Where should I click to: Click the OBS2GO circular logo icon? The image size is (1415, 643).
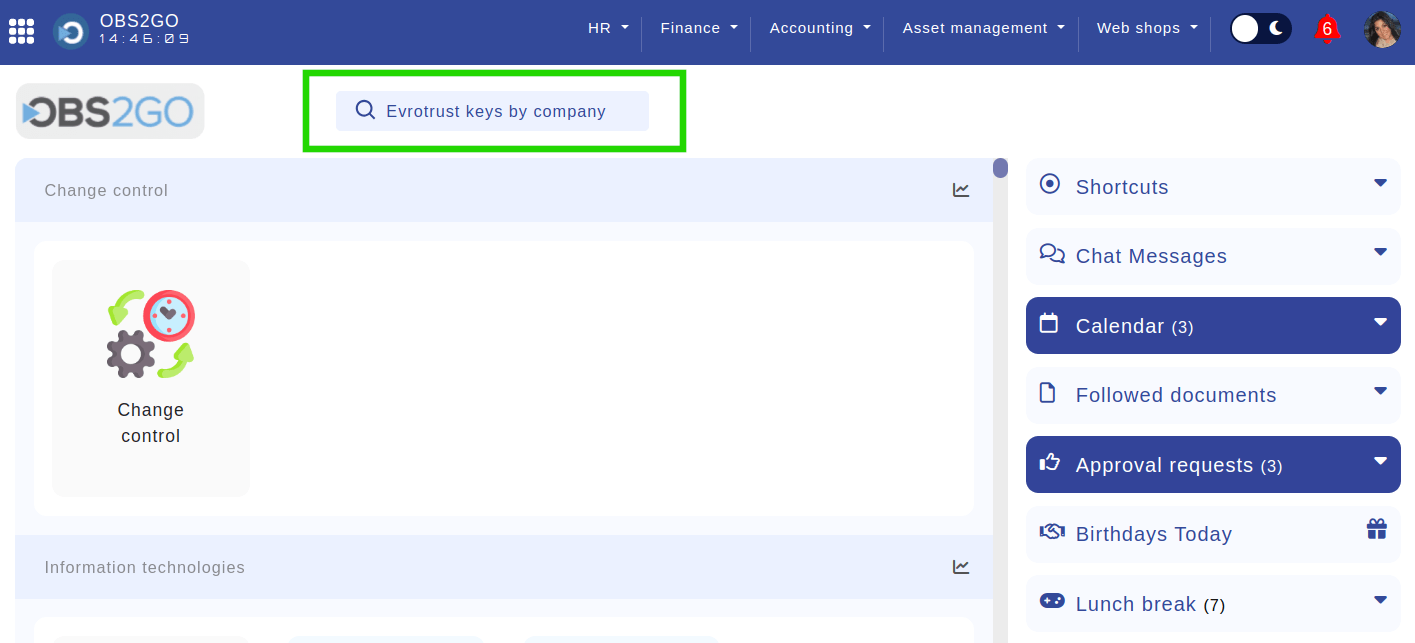tap(70, 31)
